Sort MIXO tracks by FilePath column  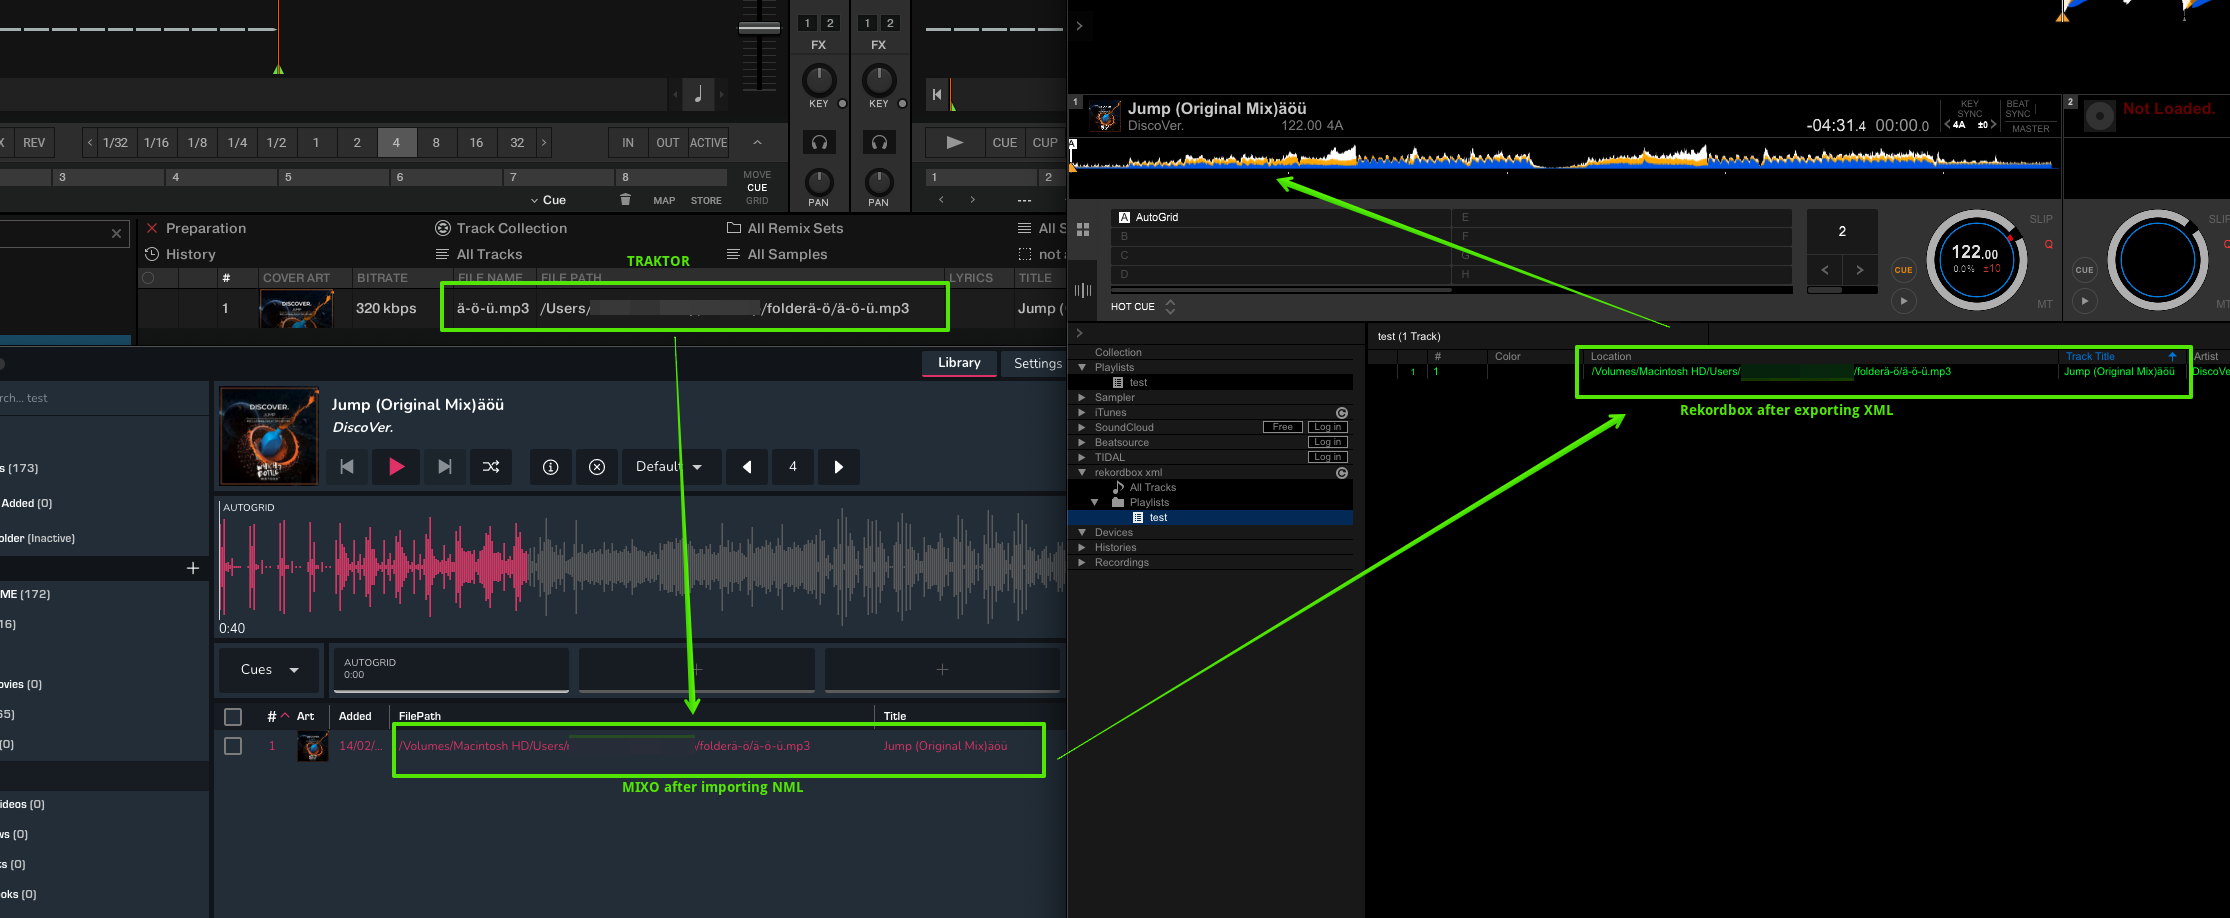tap(420, 716)
